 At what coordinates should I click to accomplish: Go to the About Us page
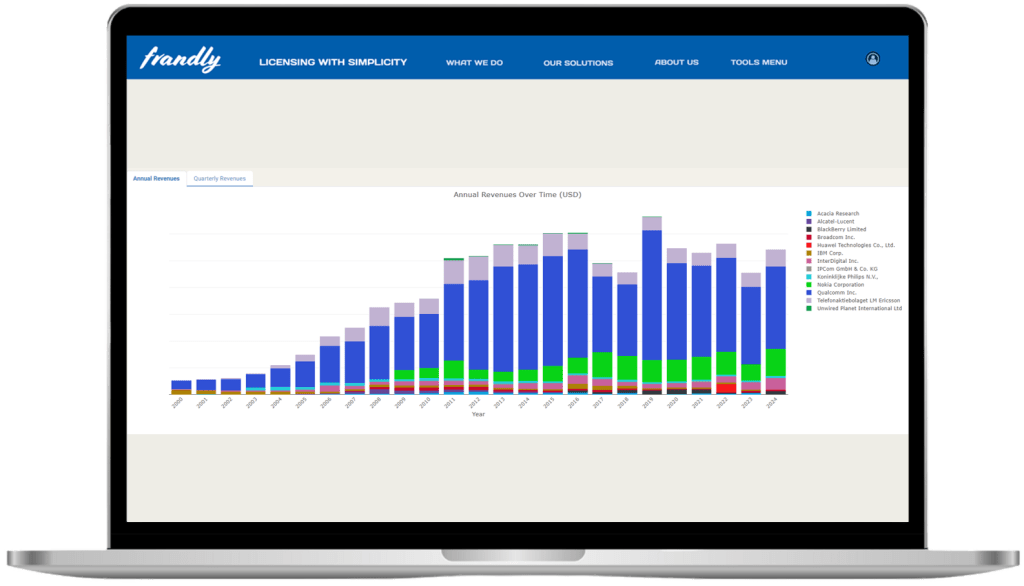[676, 62]
